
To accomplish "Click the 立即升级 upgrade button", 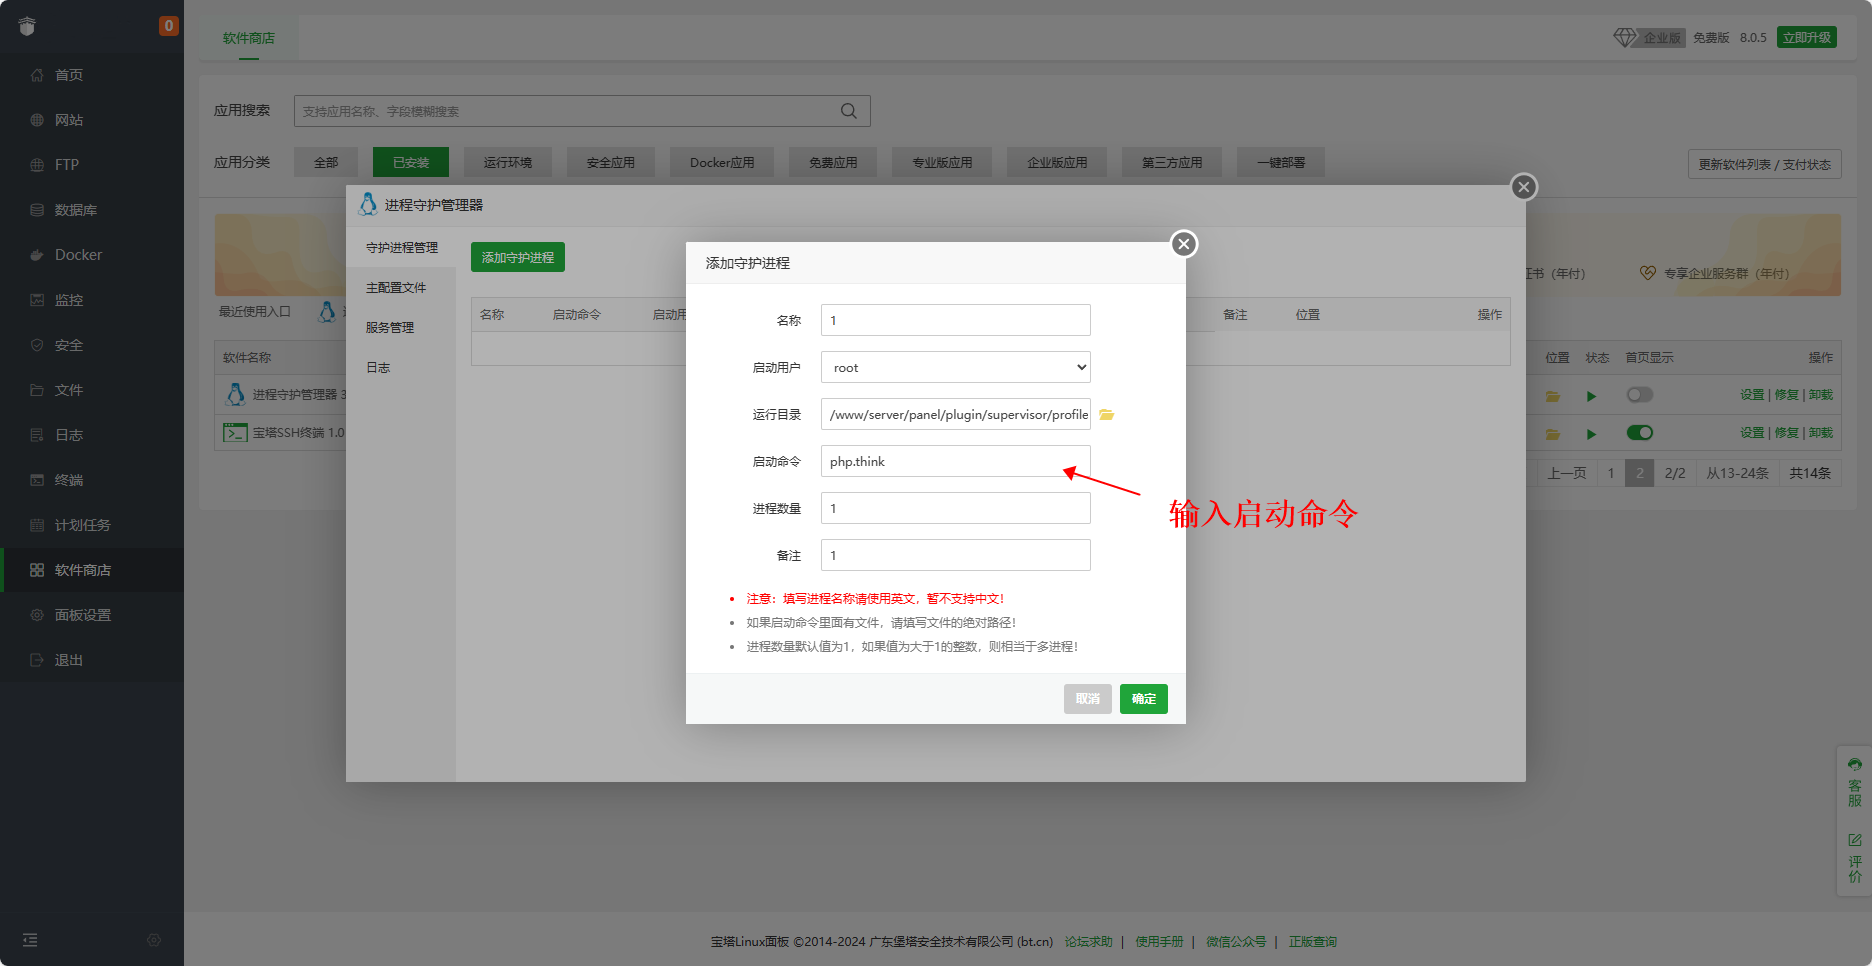I will tap(1806, 38).
